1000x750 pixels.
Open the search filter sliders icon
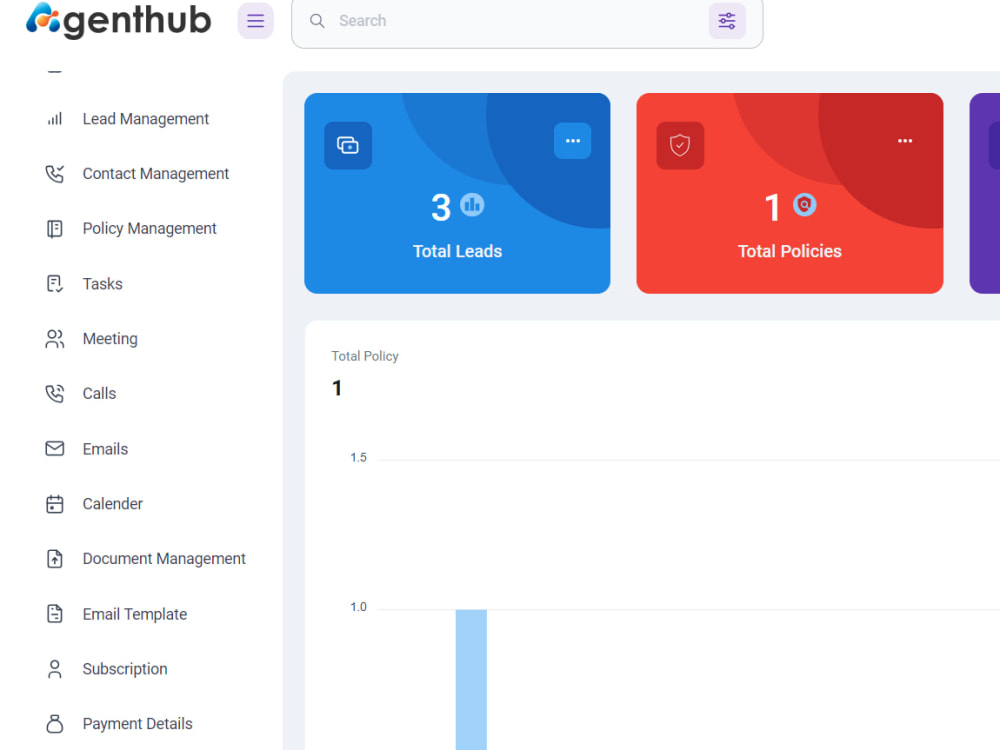[x=726, y=20]
